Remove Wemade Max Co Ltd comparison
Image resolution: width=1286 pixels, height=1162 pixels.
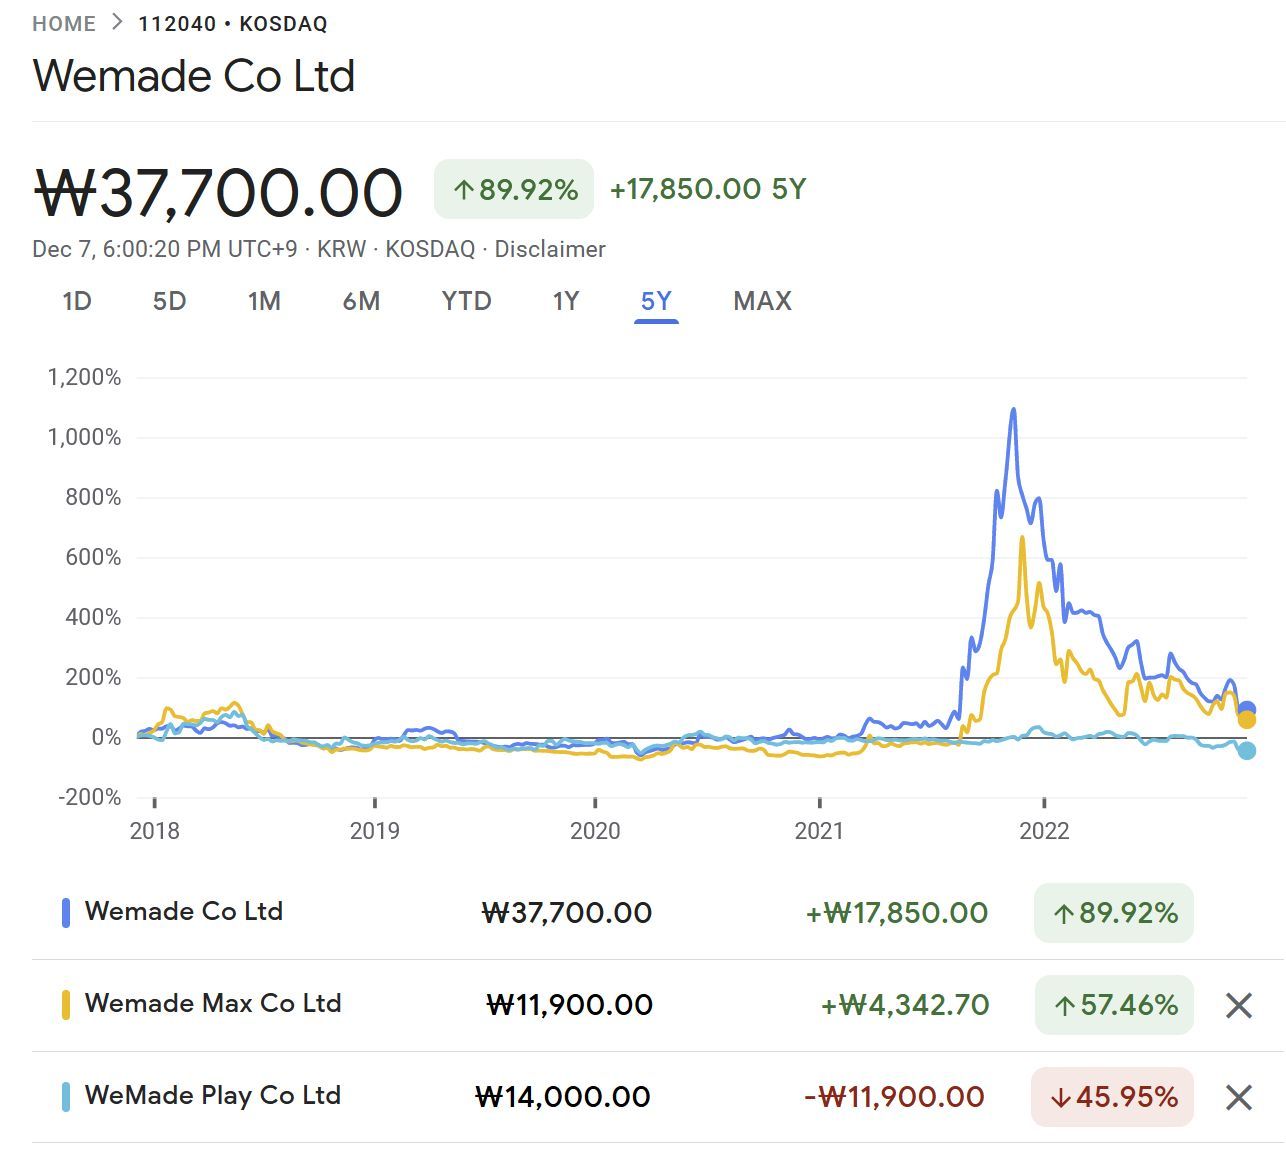pyautogui.click(x=1238, y=1005)
